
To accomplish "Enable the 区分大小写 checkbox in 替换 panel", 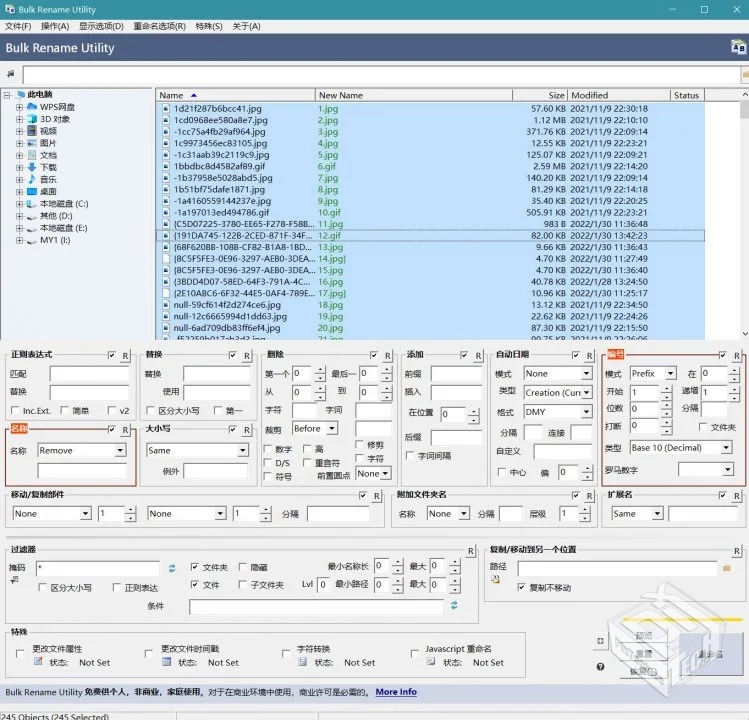I will [150, 410].
